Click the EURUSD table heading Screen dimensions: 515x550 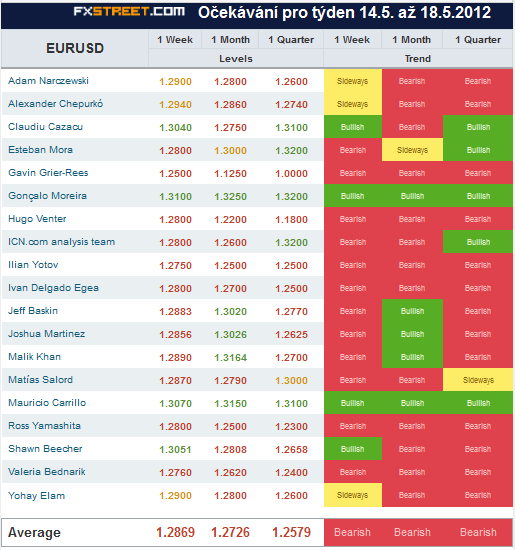point(75,48)
